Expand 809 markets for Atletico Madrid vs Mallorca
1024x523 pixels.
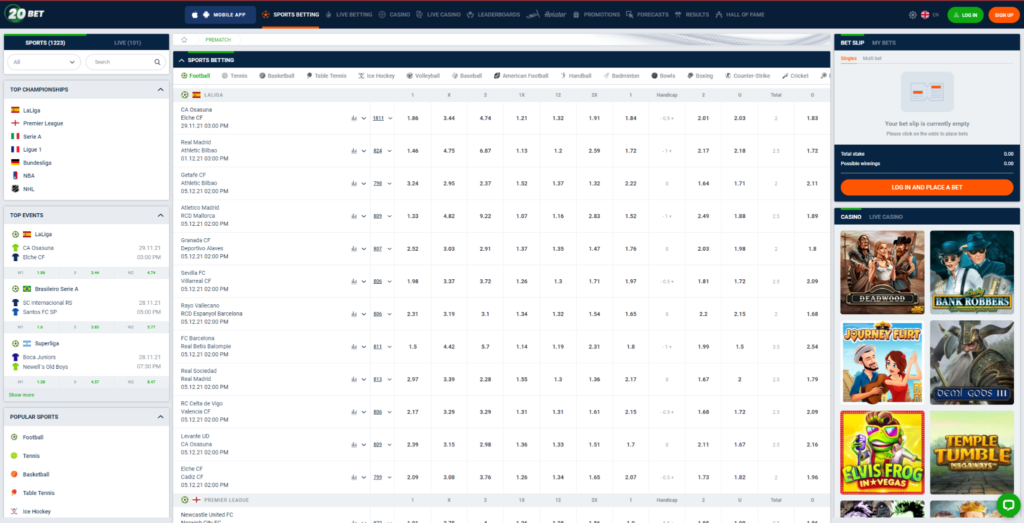(383, 216)
